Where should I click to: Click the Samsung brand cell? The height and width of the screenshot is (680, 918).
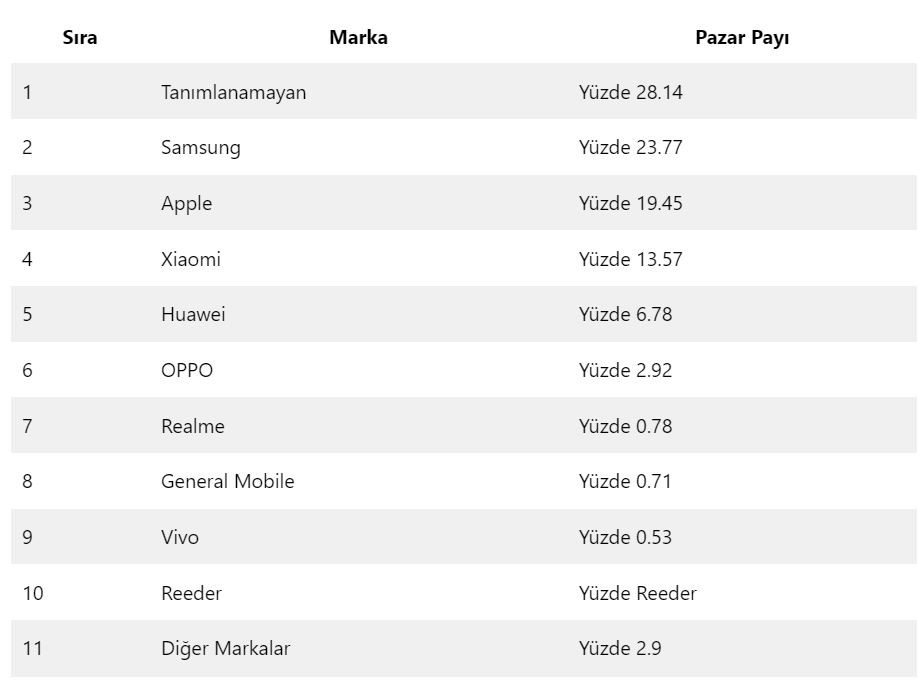coord(200,148)
